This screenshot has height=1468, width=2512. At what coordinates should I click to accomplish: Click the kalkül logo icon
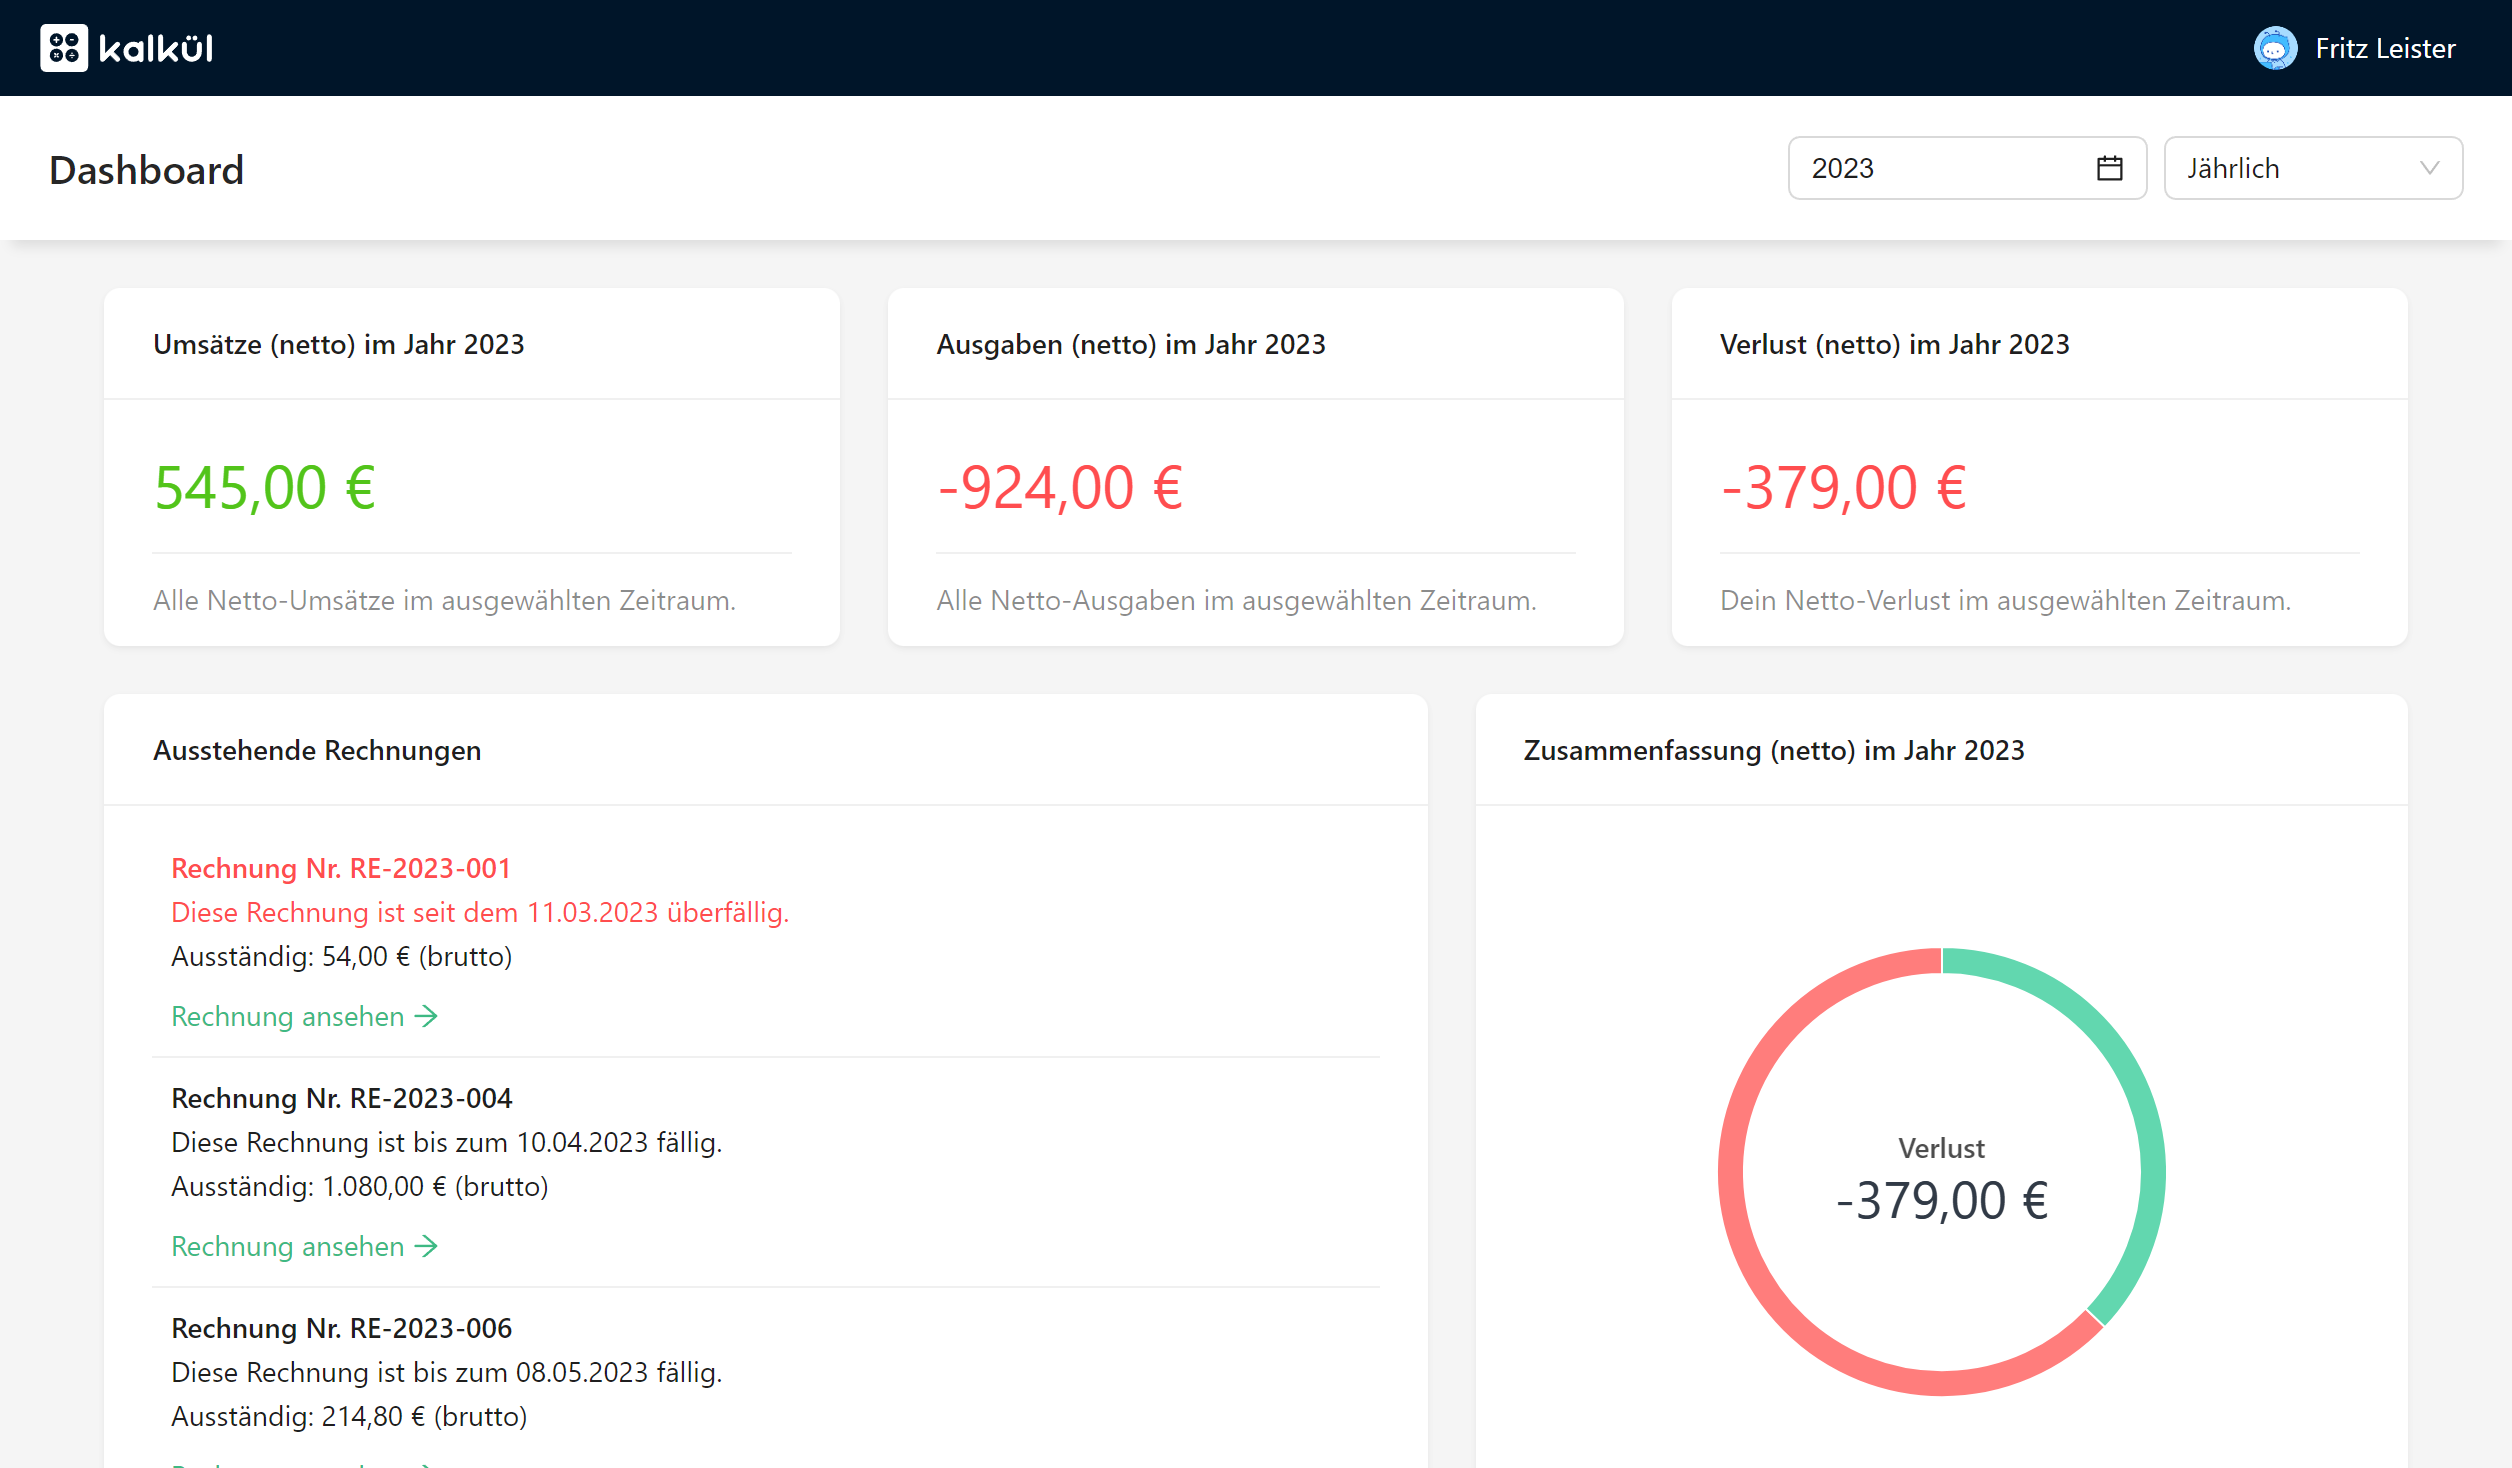64,48
